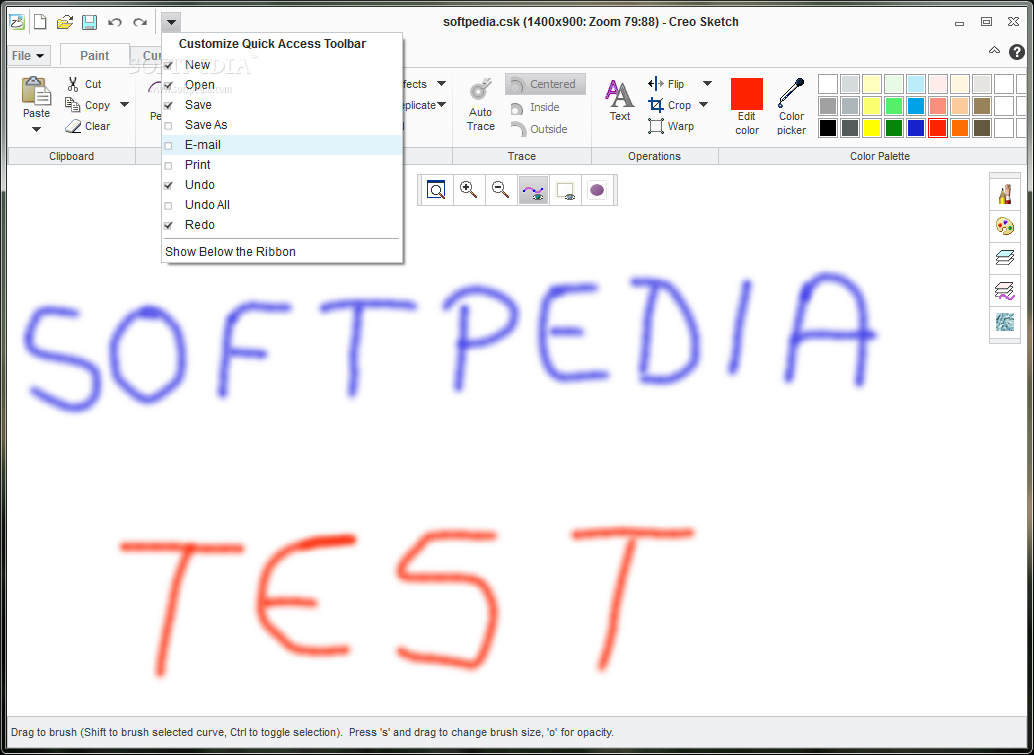Open the File menu dropdown
Viewport: 1034px width, 755px height.
(x=28, y=55)
